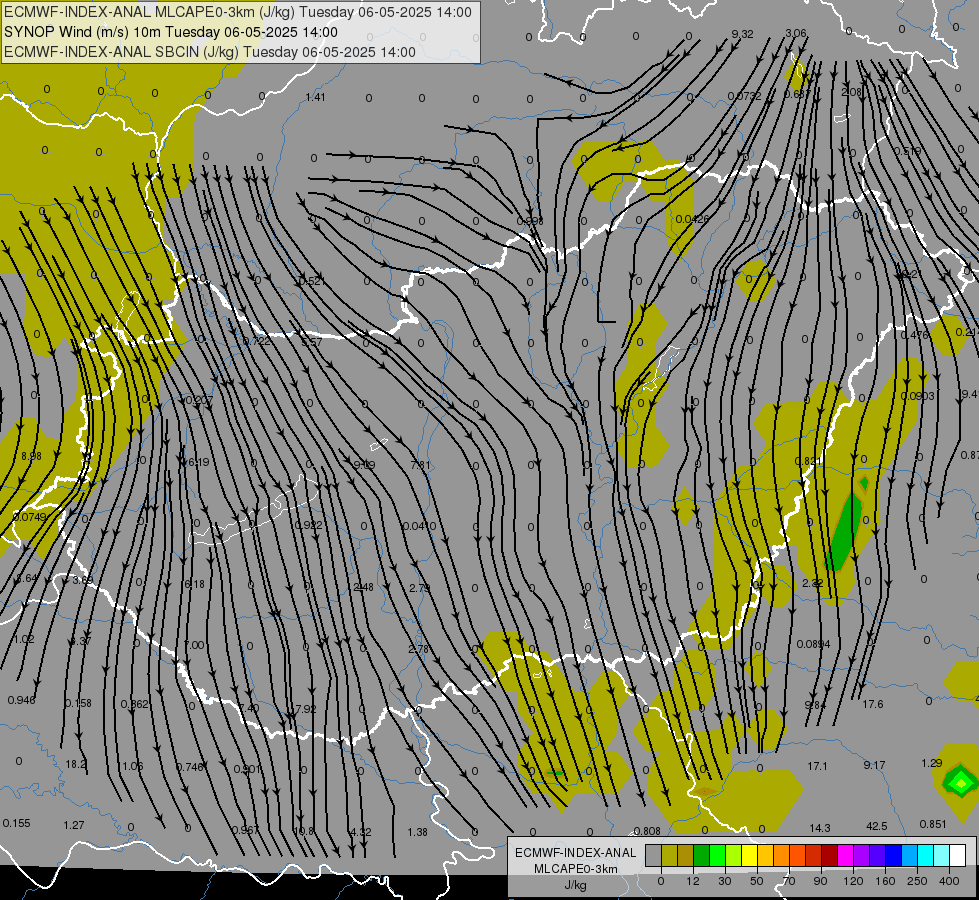Click the map value 17.1
Viewport: 979px width, 900px height.
click(x=817, y=766)
